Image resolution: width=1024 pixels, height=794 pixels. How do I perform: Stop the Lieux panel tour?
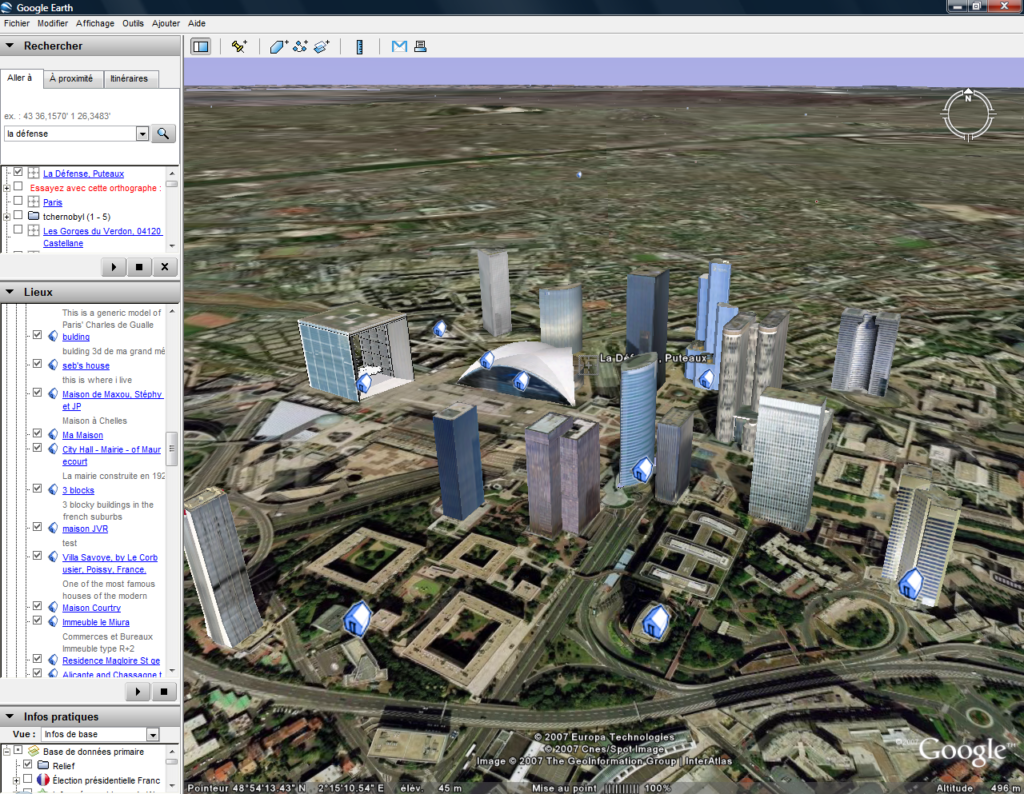[164, 691]
